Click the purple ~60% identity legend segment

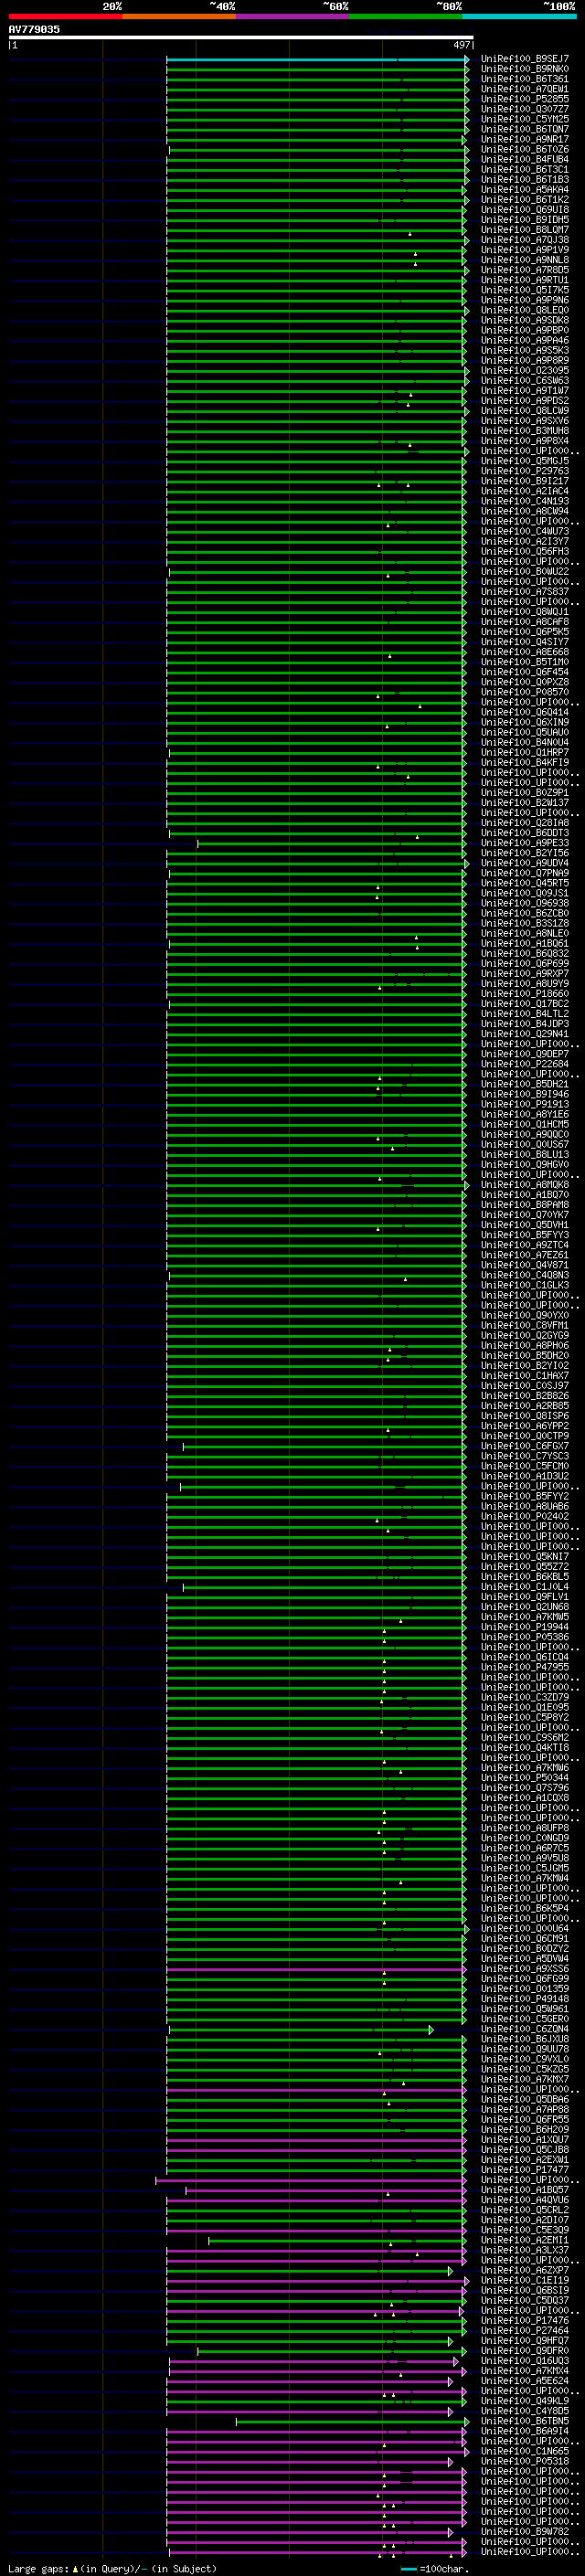(293, 16)
